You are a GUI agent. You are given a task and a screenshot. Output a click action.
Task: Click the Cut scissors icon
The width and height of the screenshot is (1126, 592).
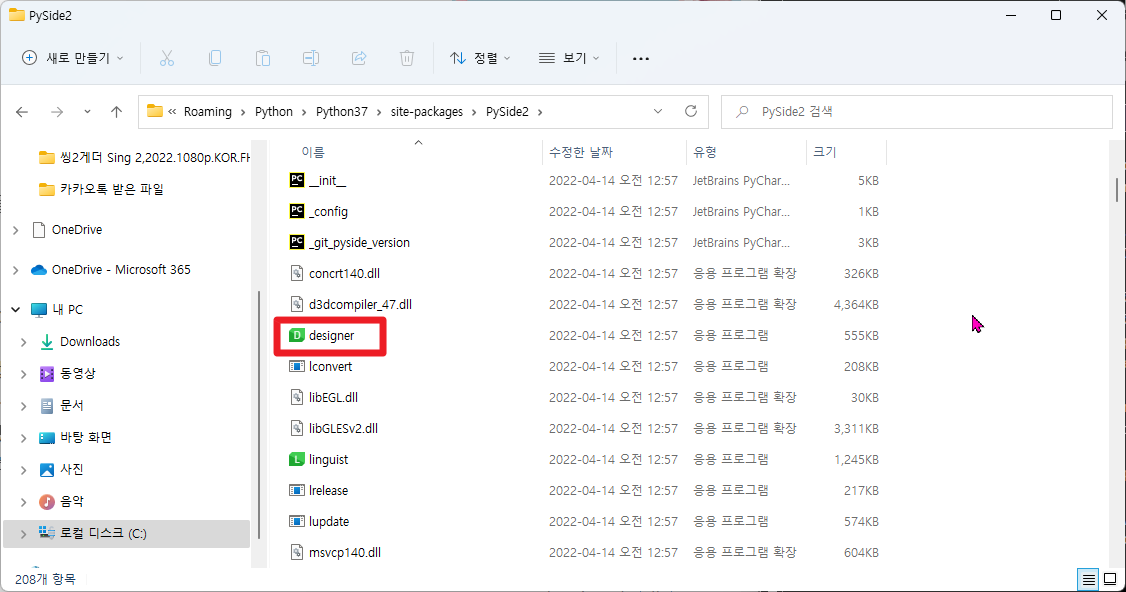click(167, 58)
